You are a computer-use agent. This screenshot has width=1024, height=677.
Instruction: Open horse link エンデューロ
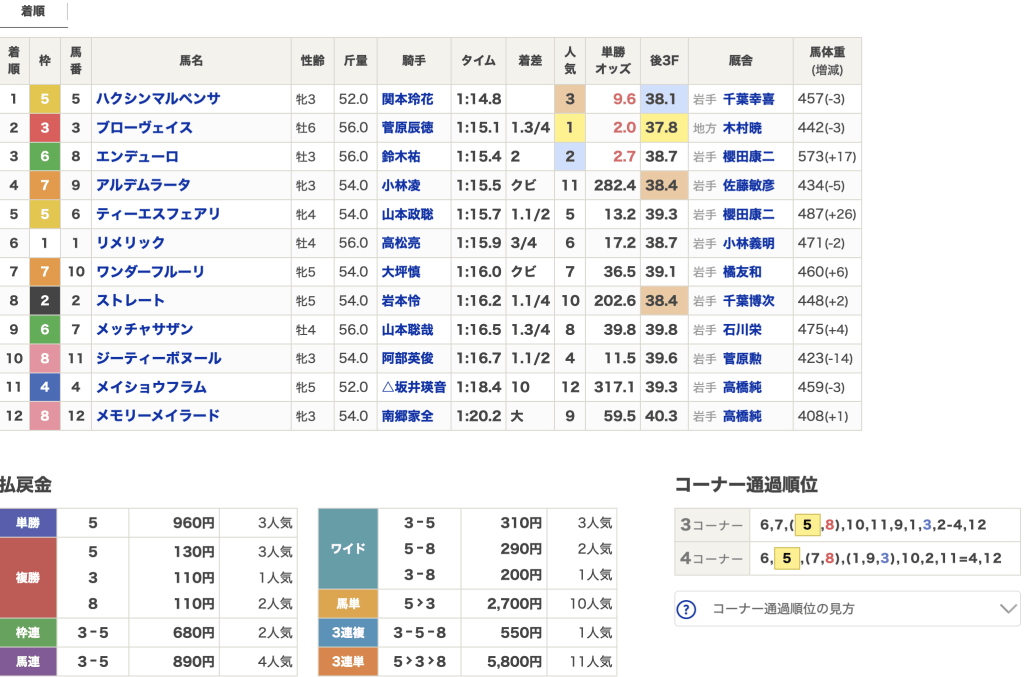(x=137, y=156)
